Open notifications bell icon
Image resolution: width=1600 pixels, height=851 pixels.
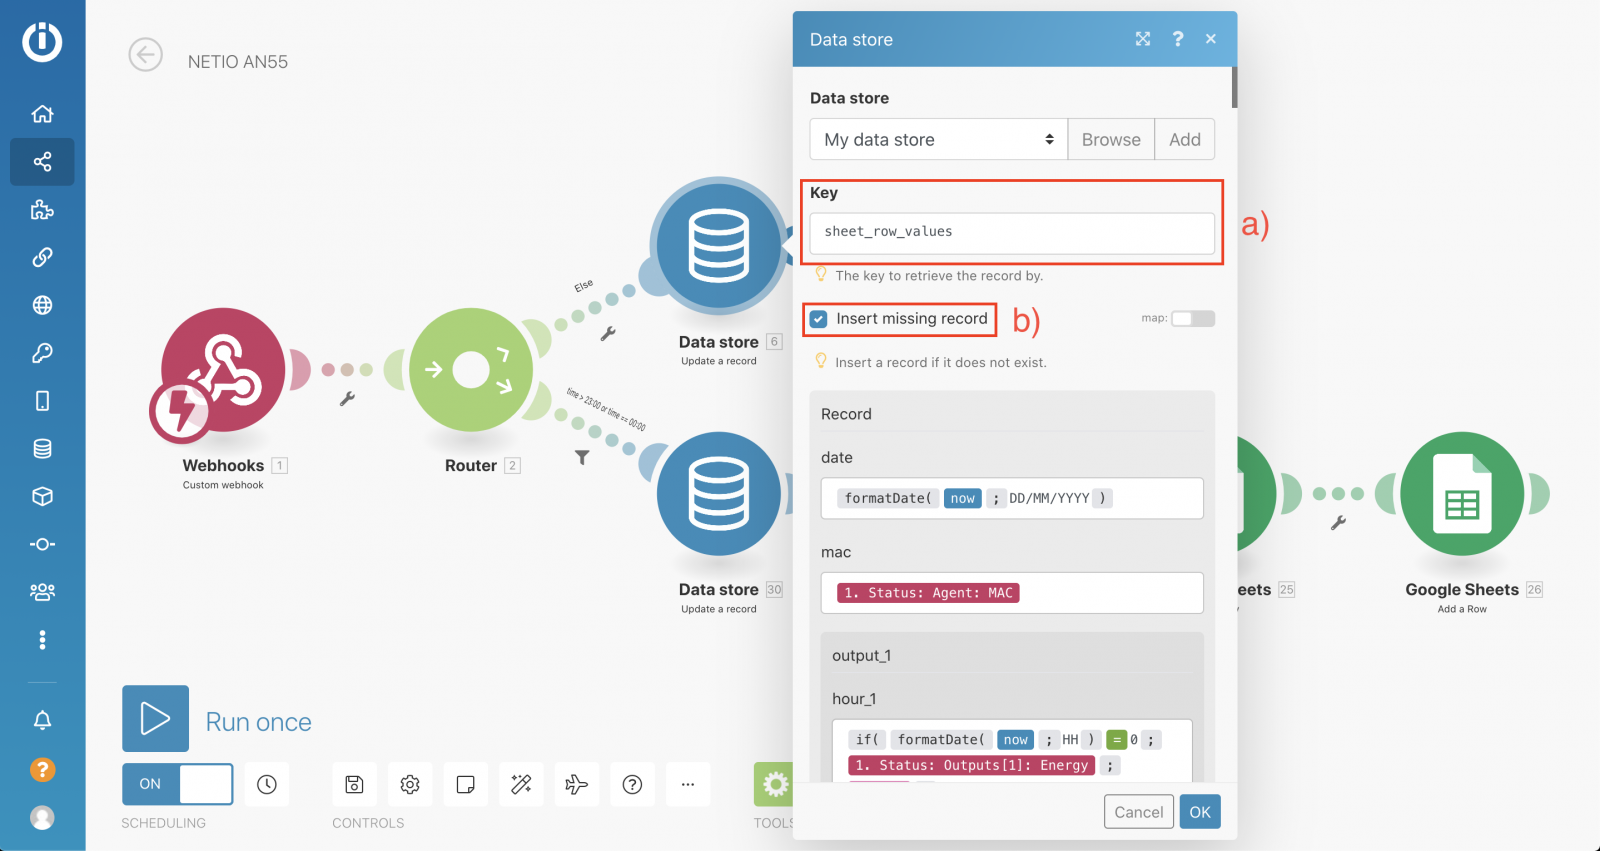pyautogui.click(x=42, y=720)
